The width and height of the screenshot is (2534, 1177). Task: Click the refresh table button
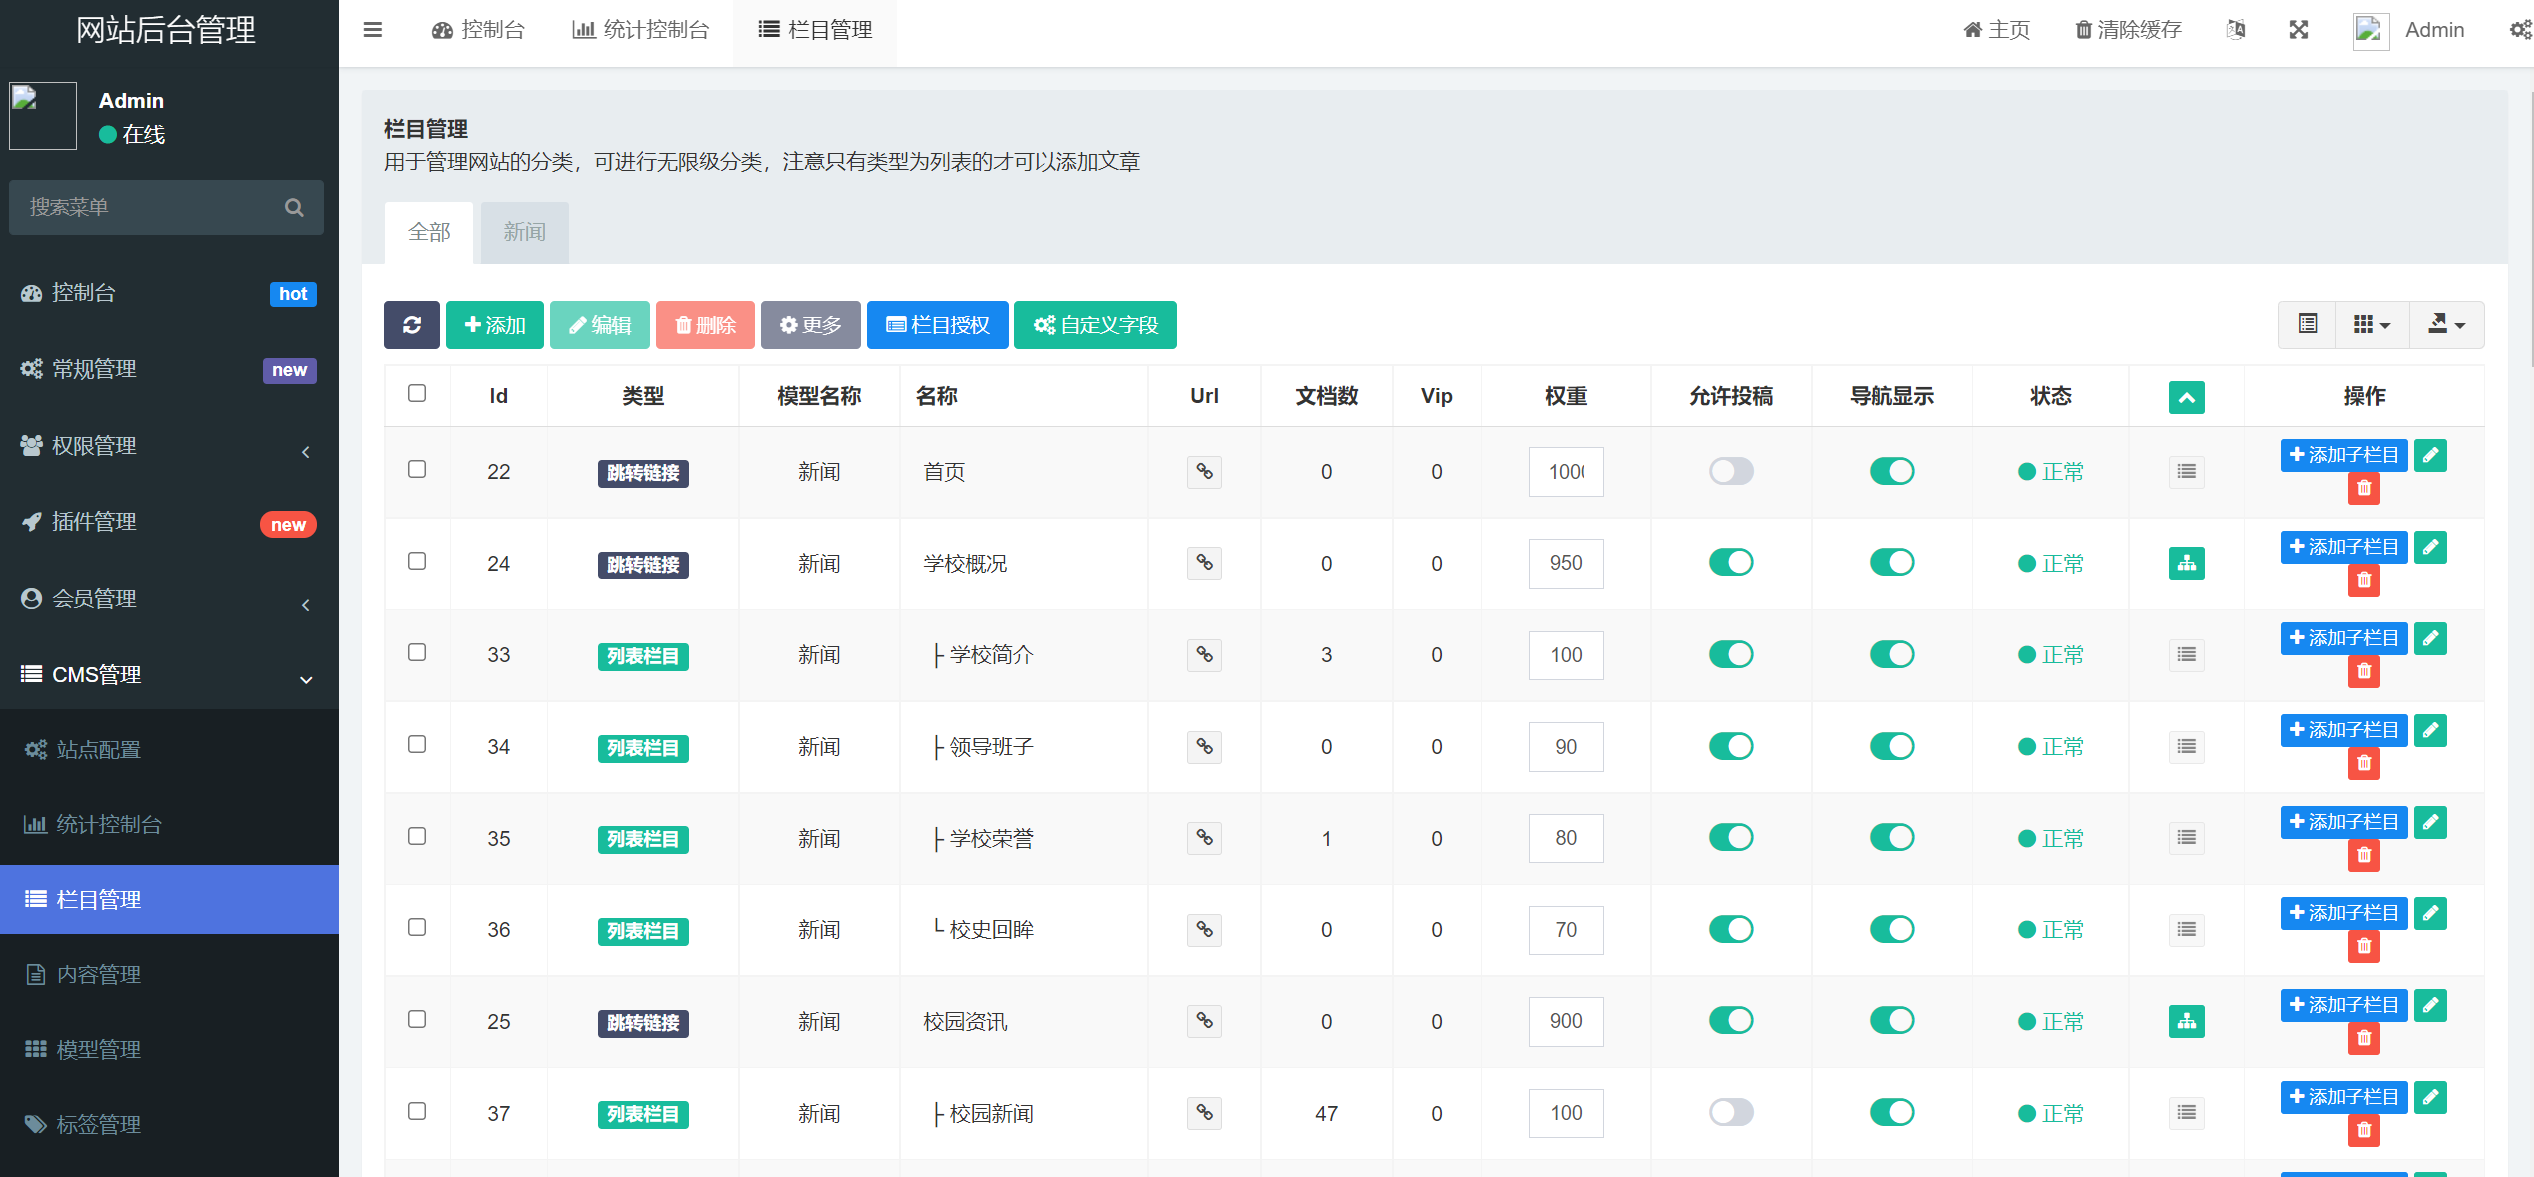click(412, 325)
